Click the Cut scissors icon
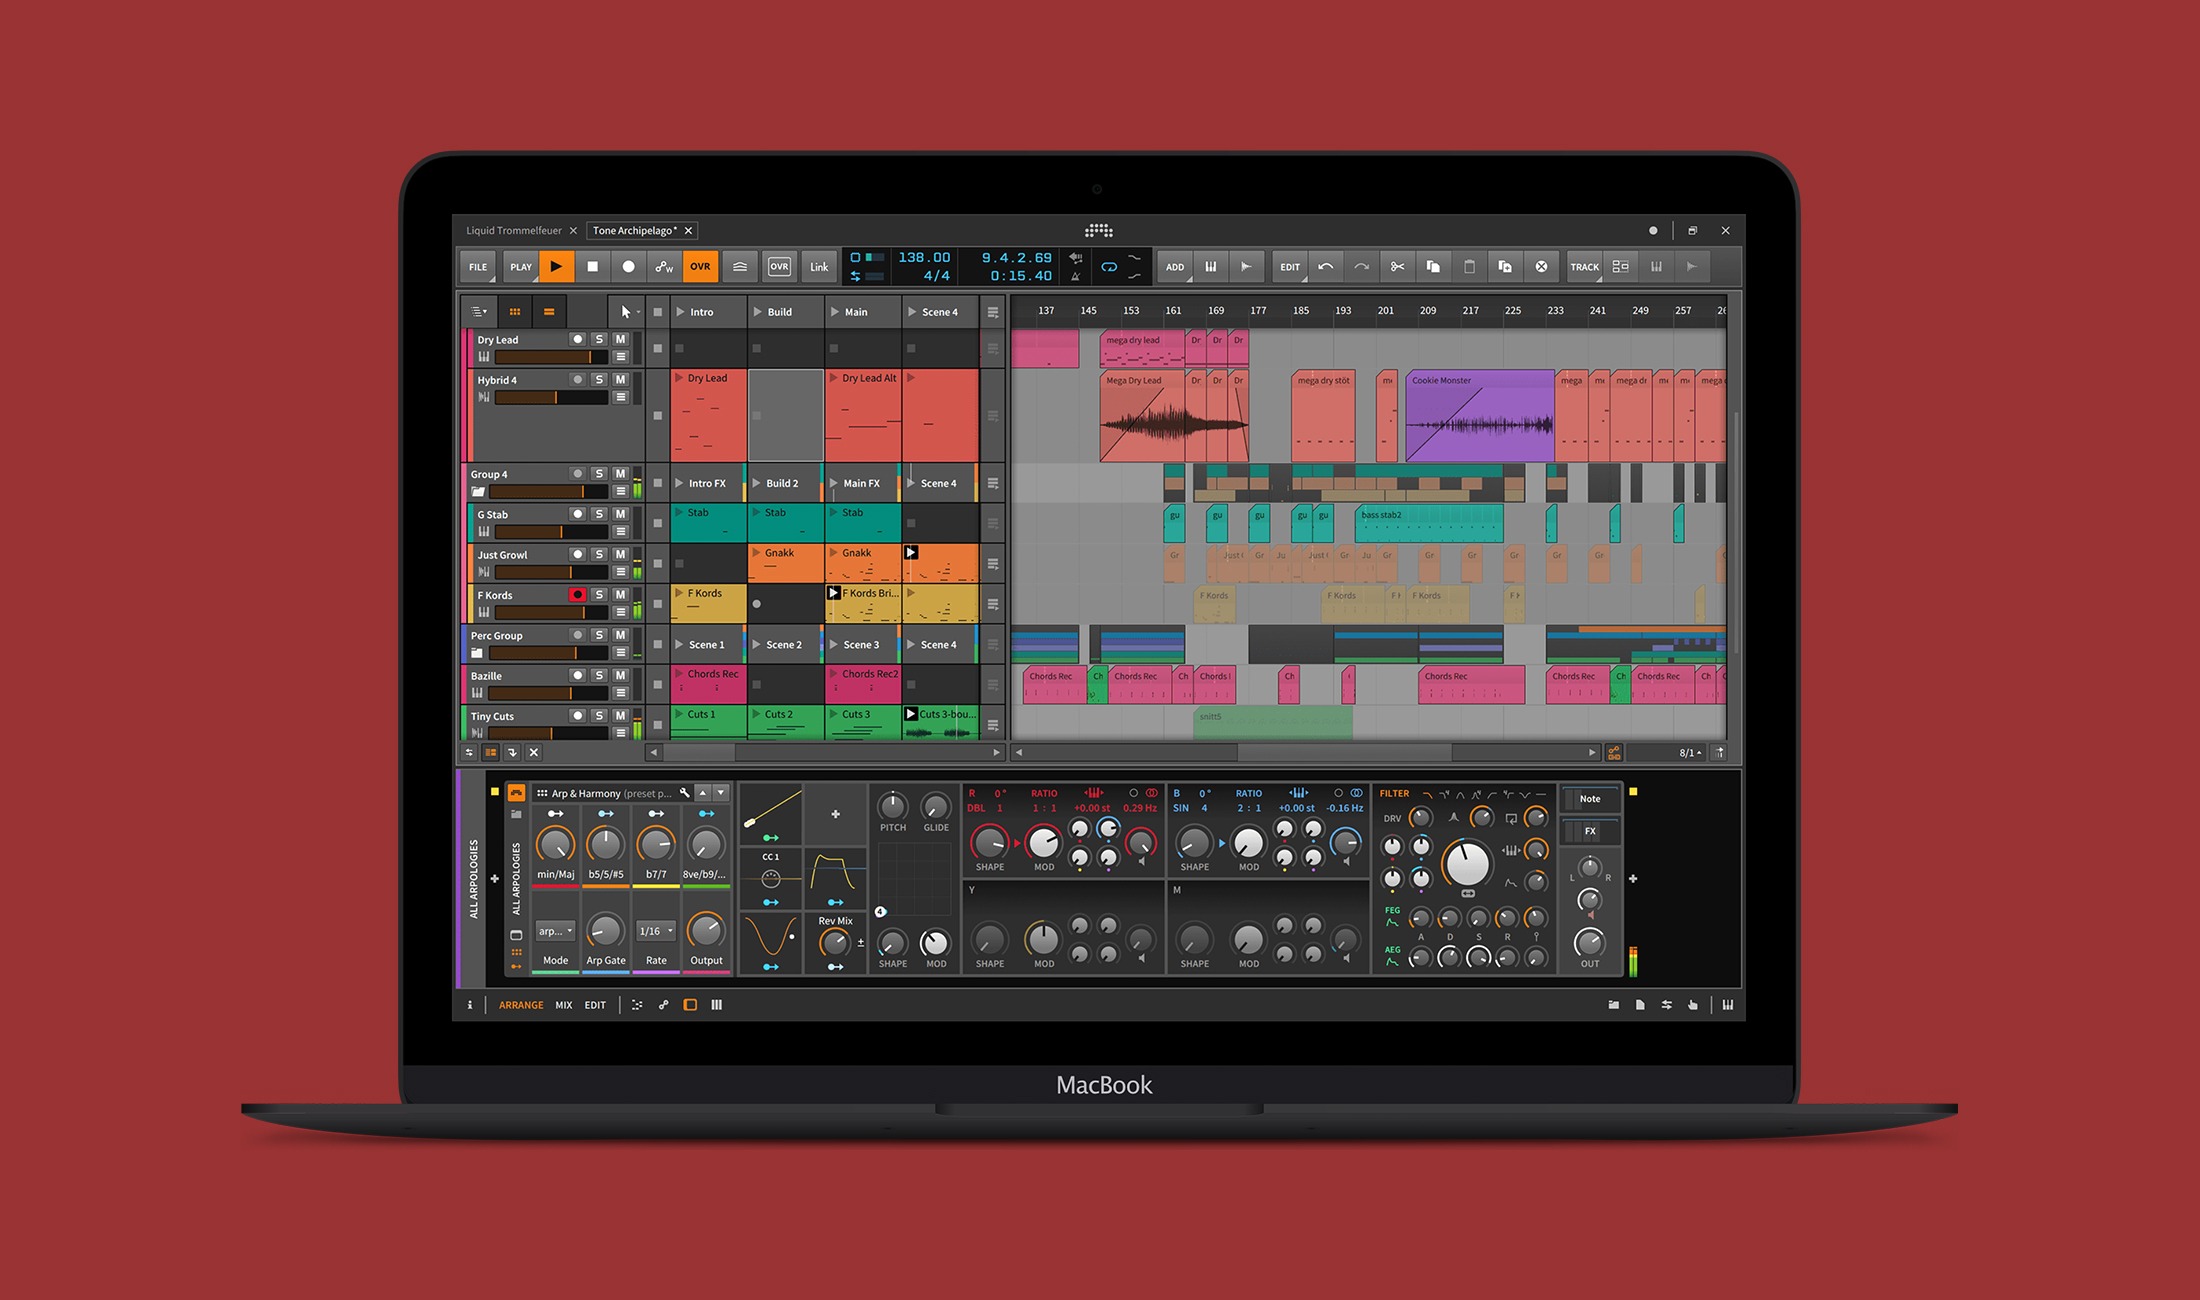 tap(1397, 267)
